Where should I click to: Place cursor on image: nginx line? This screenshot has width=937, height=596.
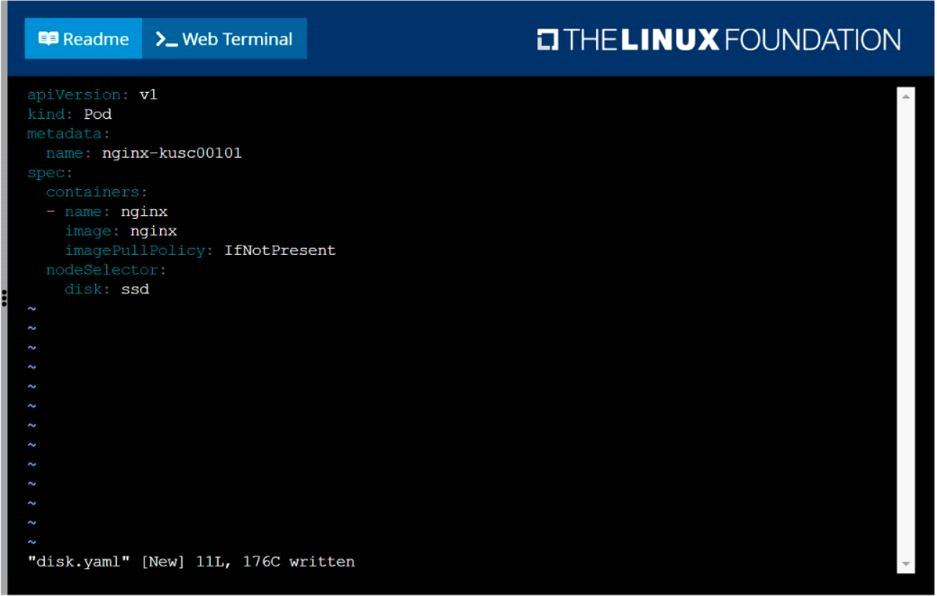tap(120, 231)
